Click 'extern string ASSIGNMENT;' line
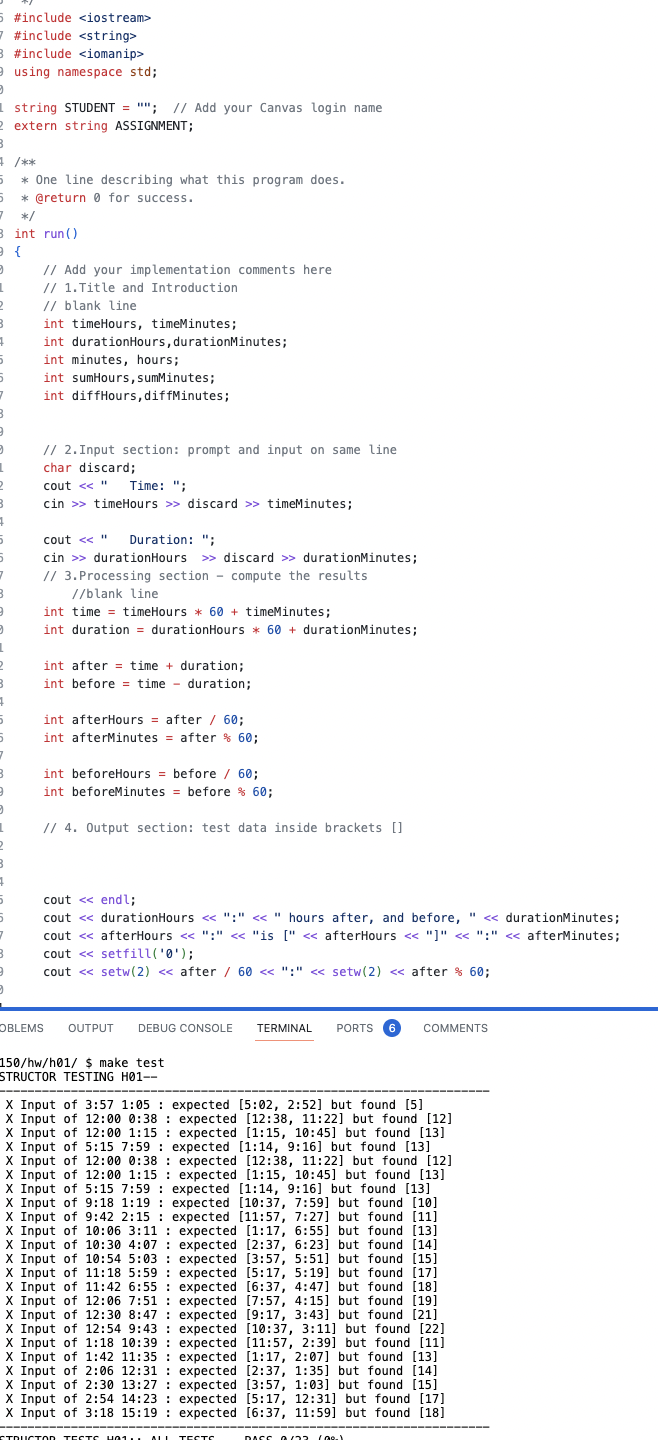Image resolution: width=658 pixels, height=1440 pixels. [104, 126]
